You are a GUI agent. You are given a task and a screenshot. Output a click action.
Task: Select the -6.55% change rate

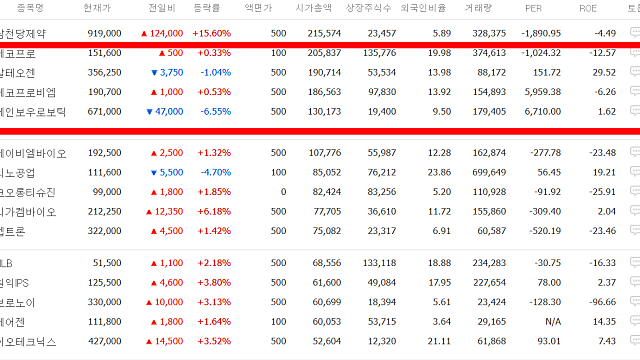point(216,111)
